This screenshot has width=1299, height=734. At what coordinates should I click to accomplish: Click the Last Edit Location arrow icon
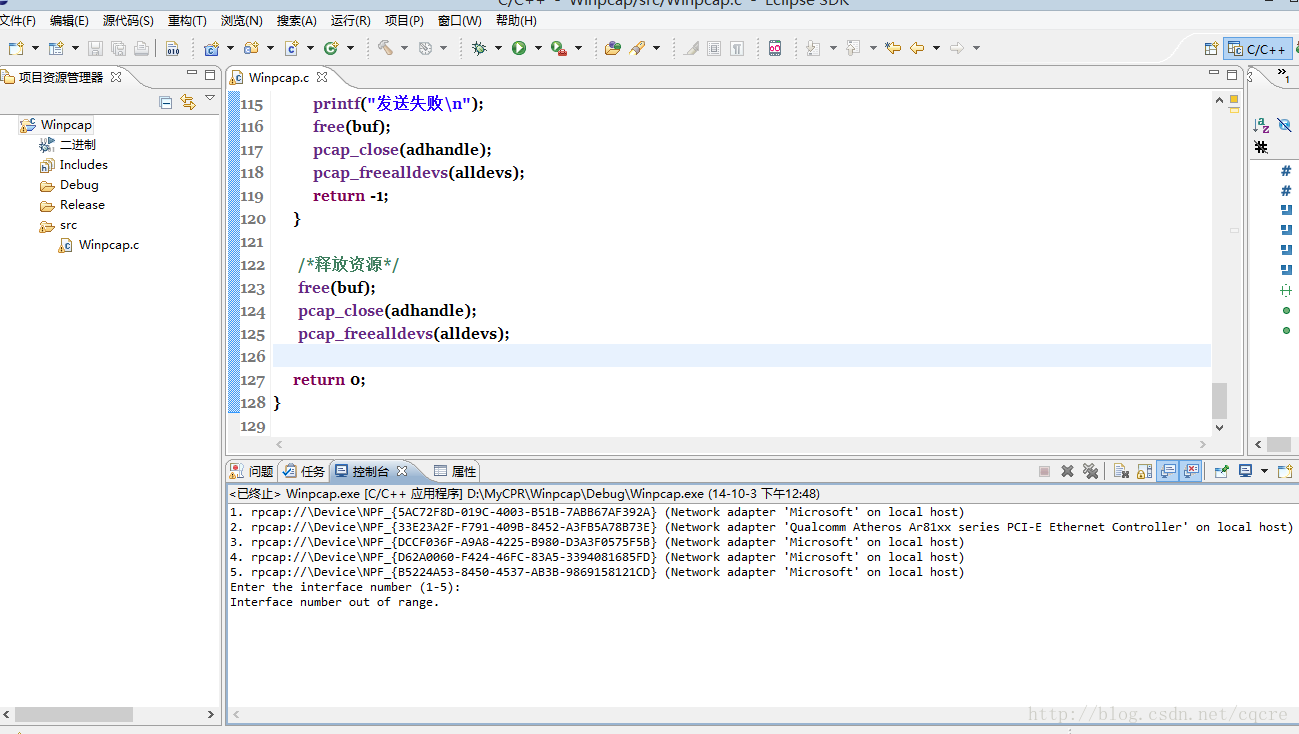(893, 48)
